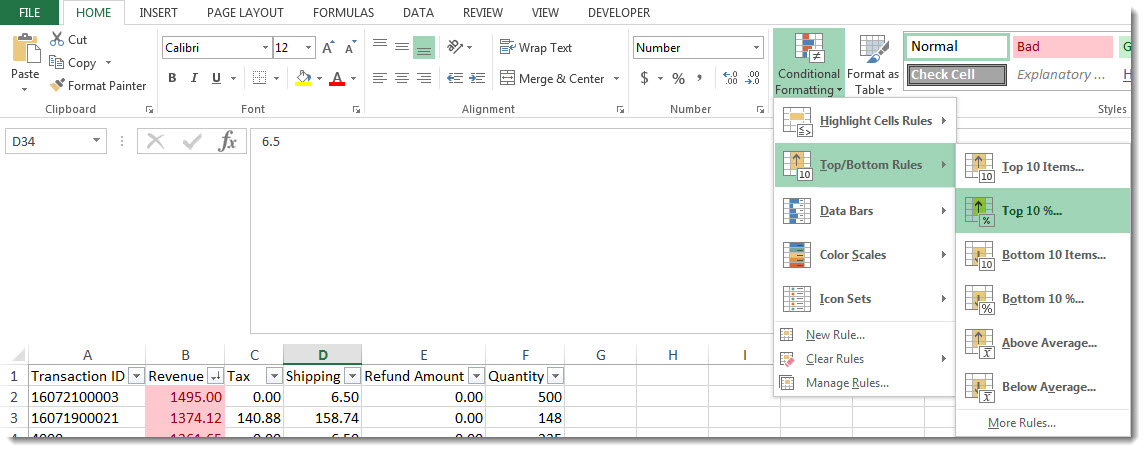Align text right
Image resolution: width=1146 pixels, height=452 pixels.
click(424, 78)
